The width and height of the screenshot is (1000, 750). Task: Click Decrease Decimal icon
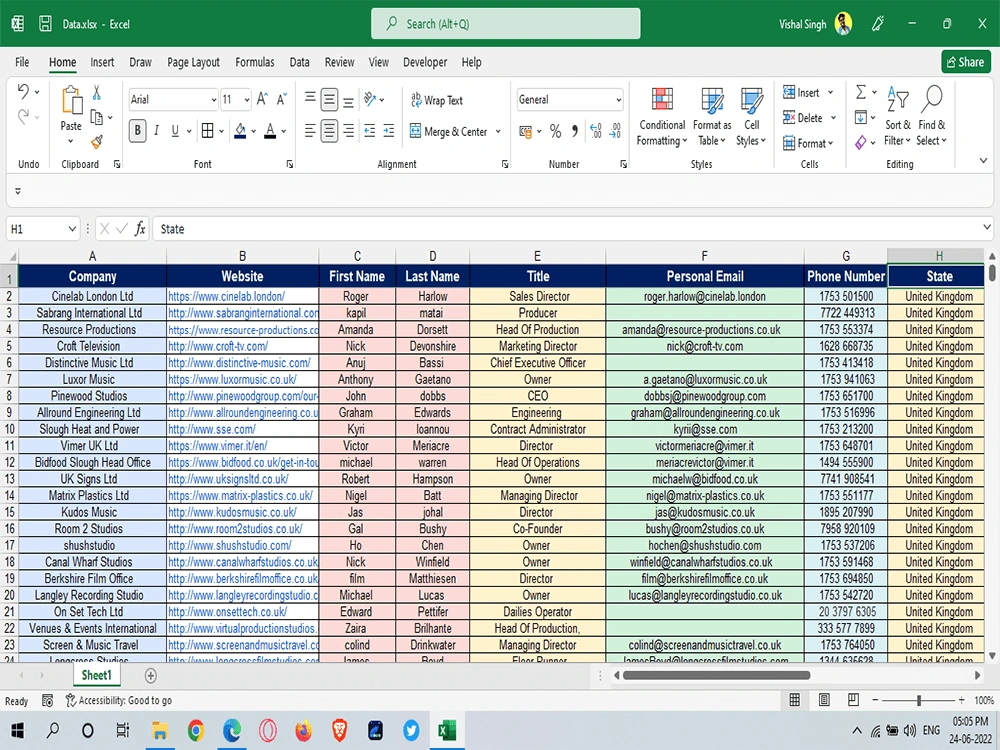(x=615, y=131)
